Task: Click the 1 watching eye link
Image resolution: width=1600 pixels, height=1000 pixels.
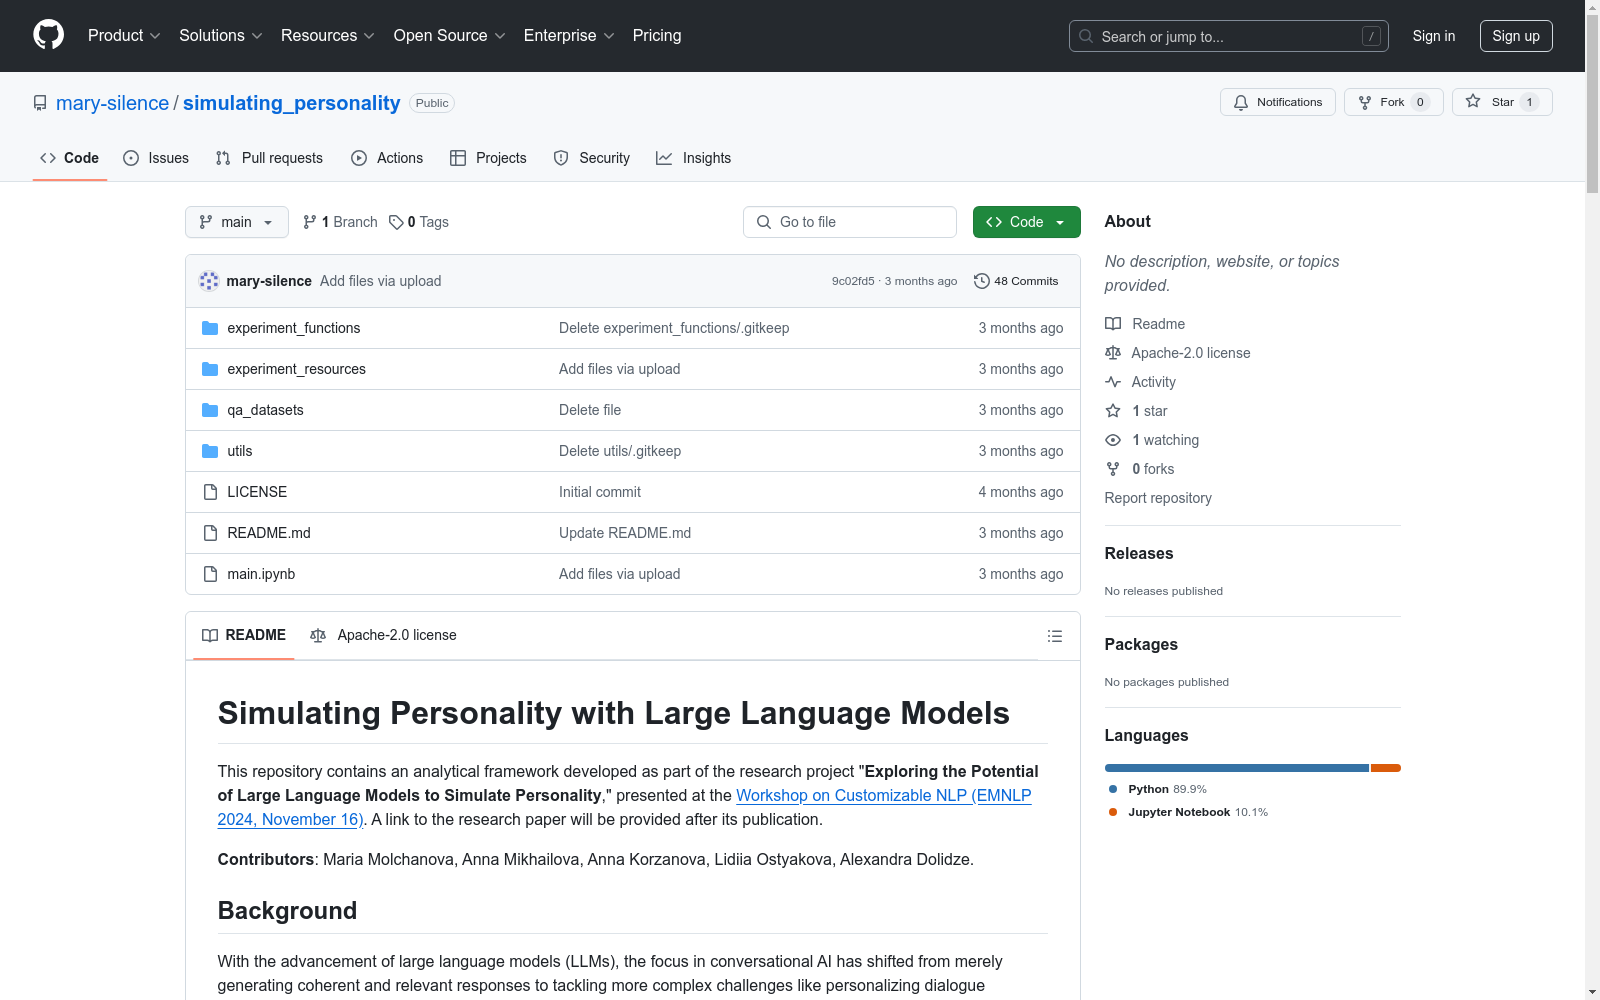Action: point(1164,440)
